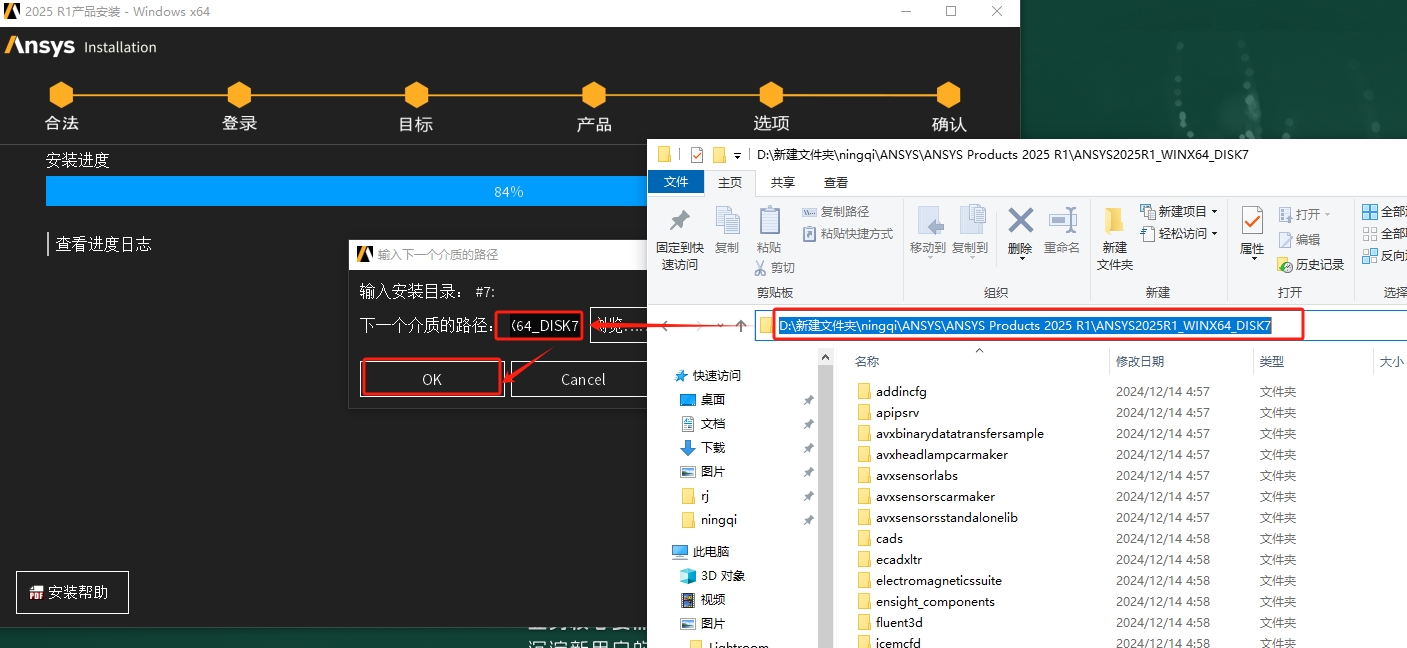Click the Edit (编辑) ribbon item

click(1299, 240)
